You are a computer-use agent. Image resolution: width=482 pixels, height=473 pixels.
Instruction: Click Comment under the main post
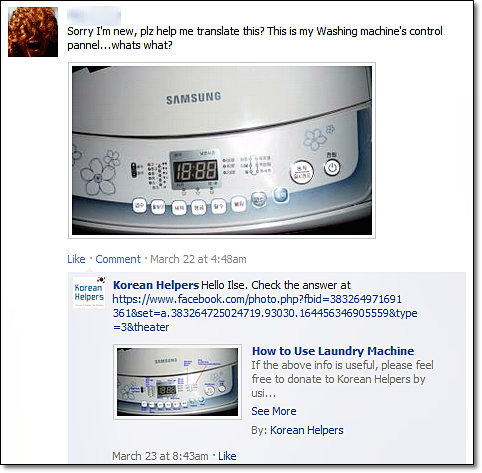[x=118, y=259]
